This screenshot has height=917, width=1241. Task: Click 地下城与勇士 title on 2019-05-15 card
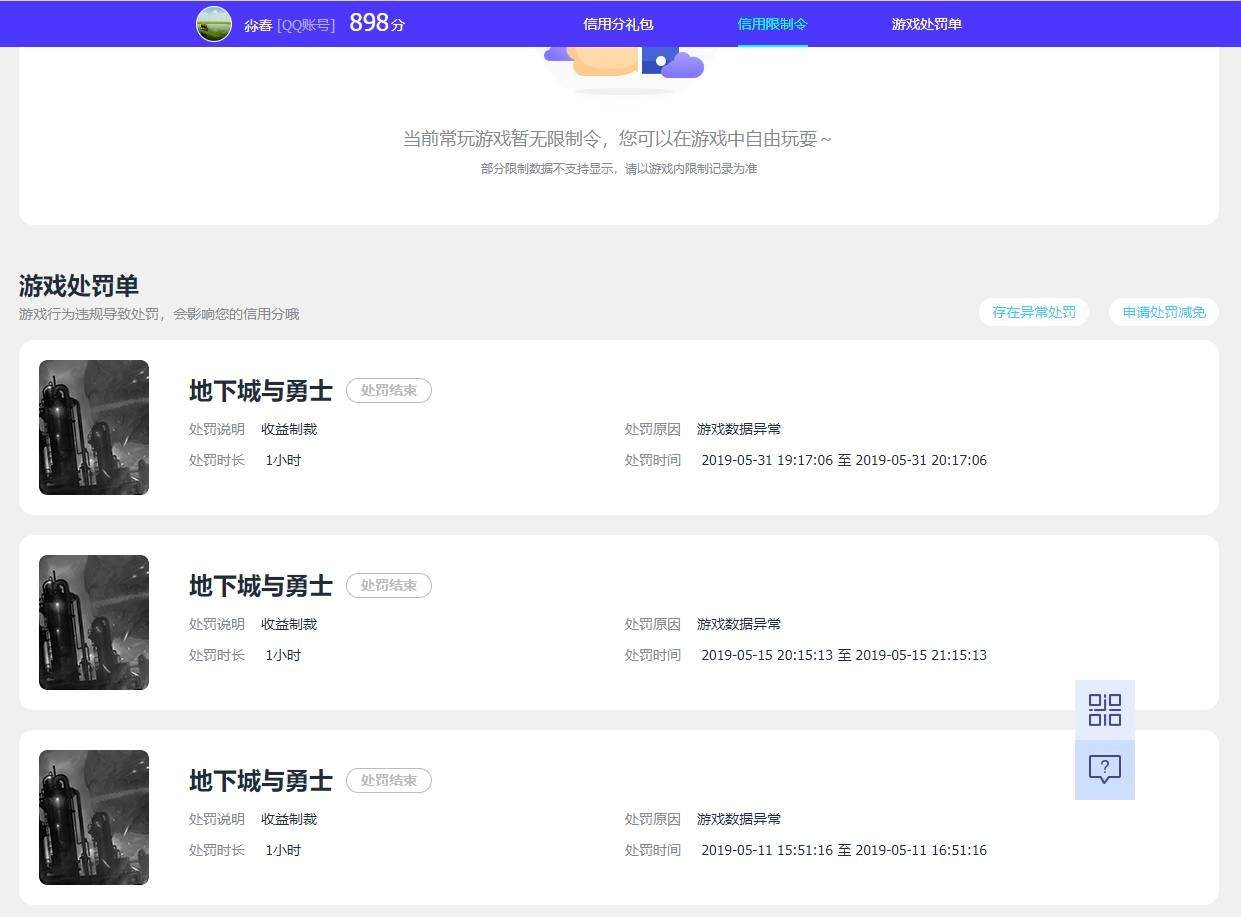(261, 585)
